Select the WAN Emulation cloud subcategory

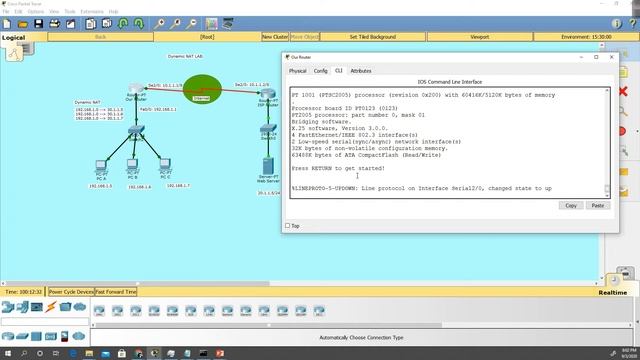(79, 336)
